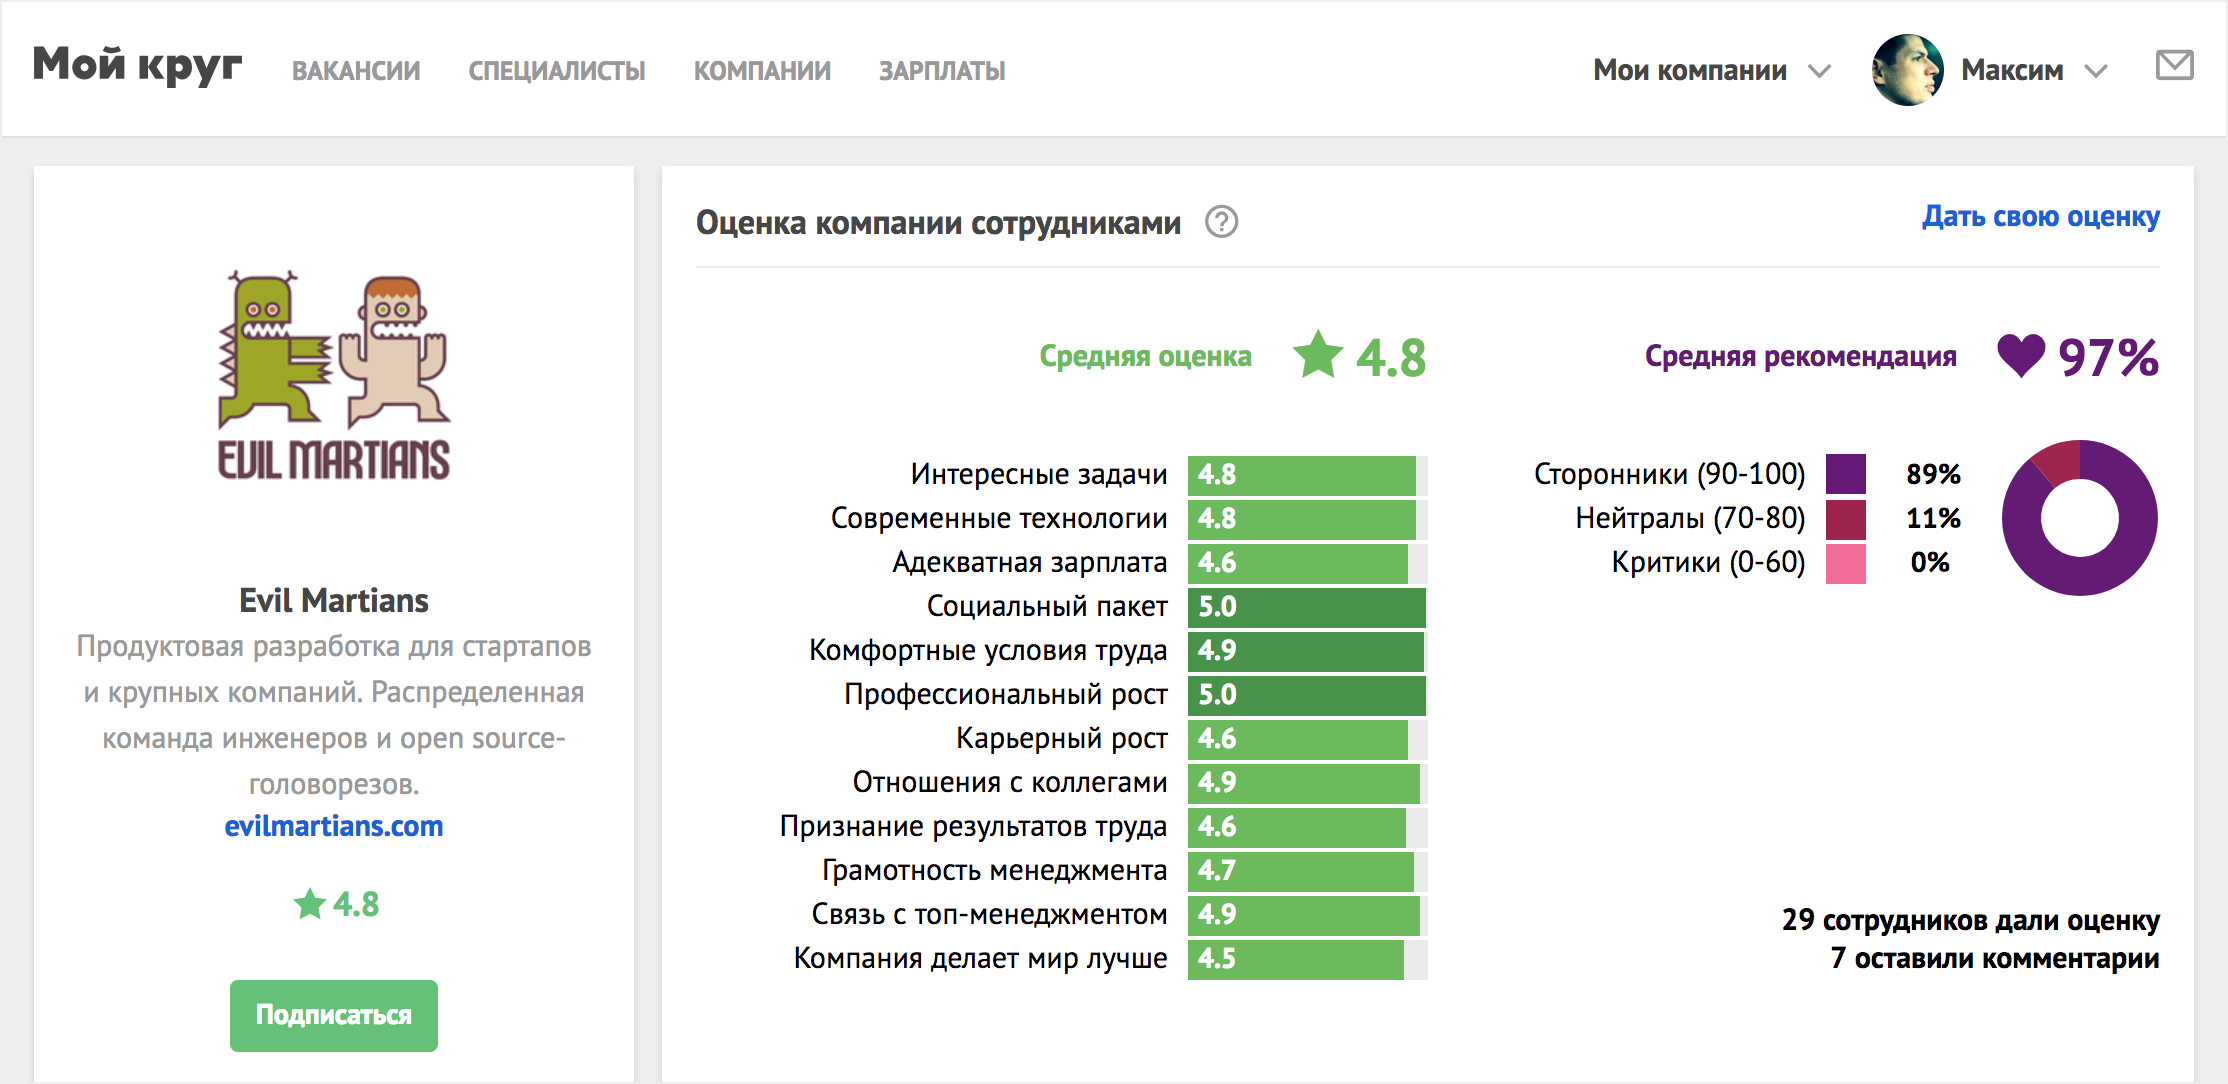Click the green star beside average rating
This screenshot has width=2228, height=1084.
(1317, 356)
